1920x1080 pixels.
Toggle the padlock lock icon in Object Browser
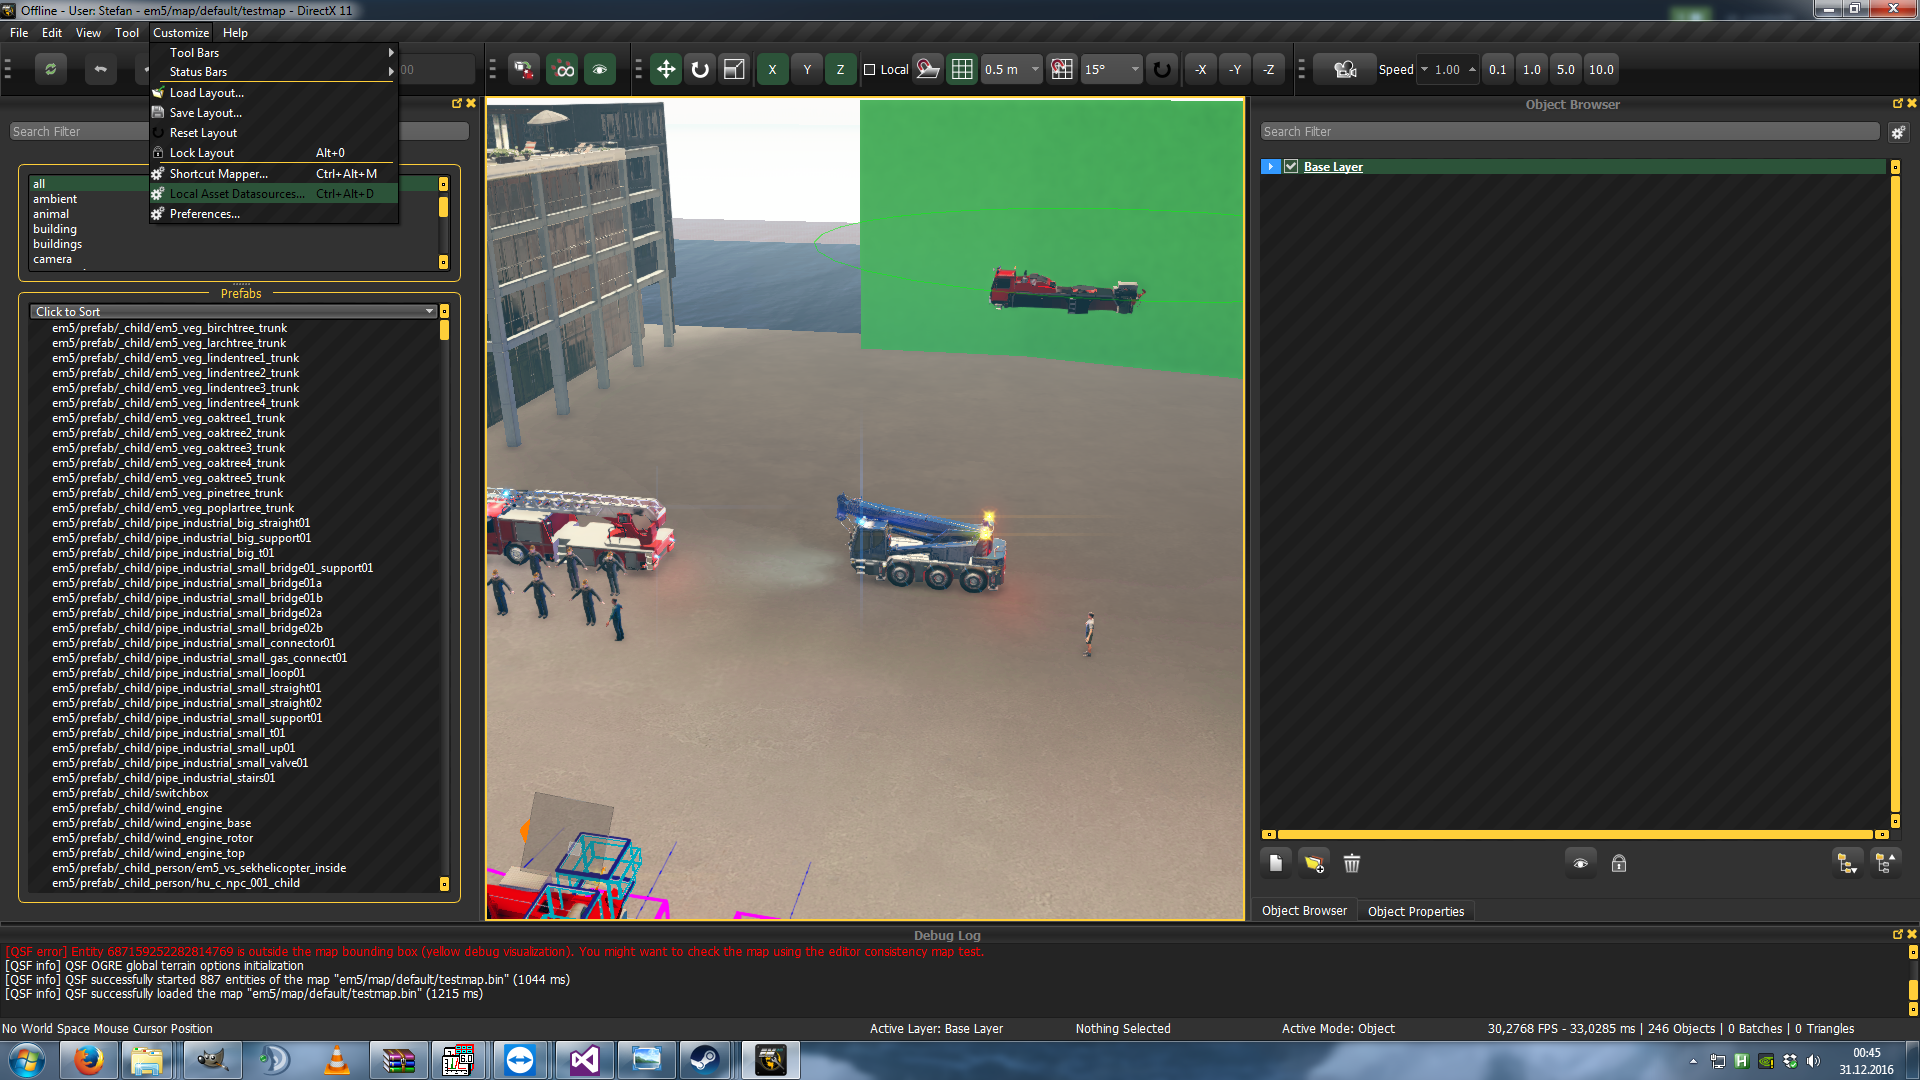click(1619, 863)
